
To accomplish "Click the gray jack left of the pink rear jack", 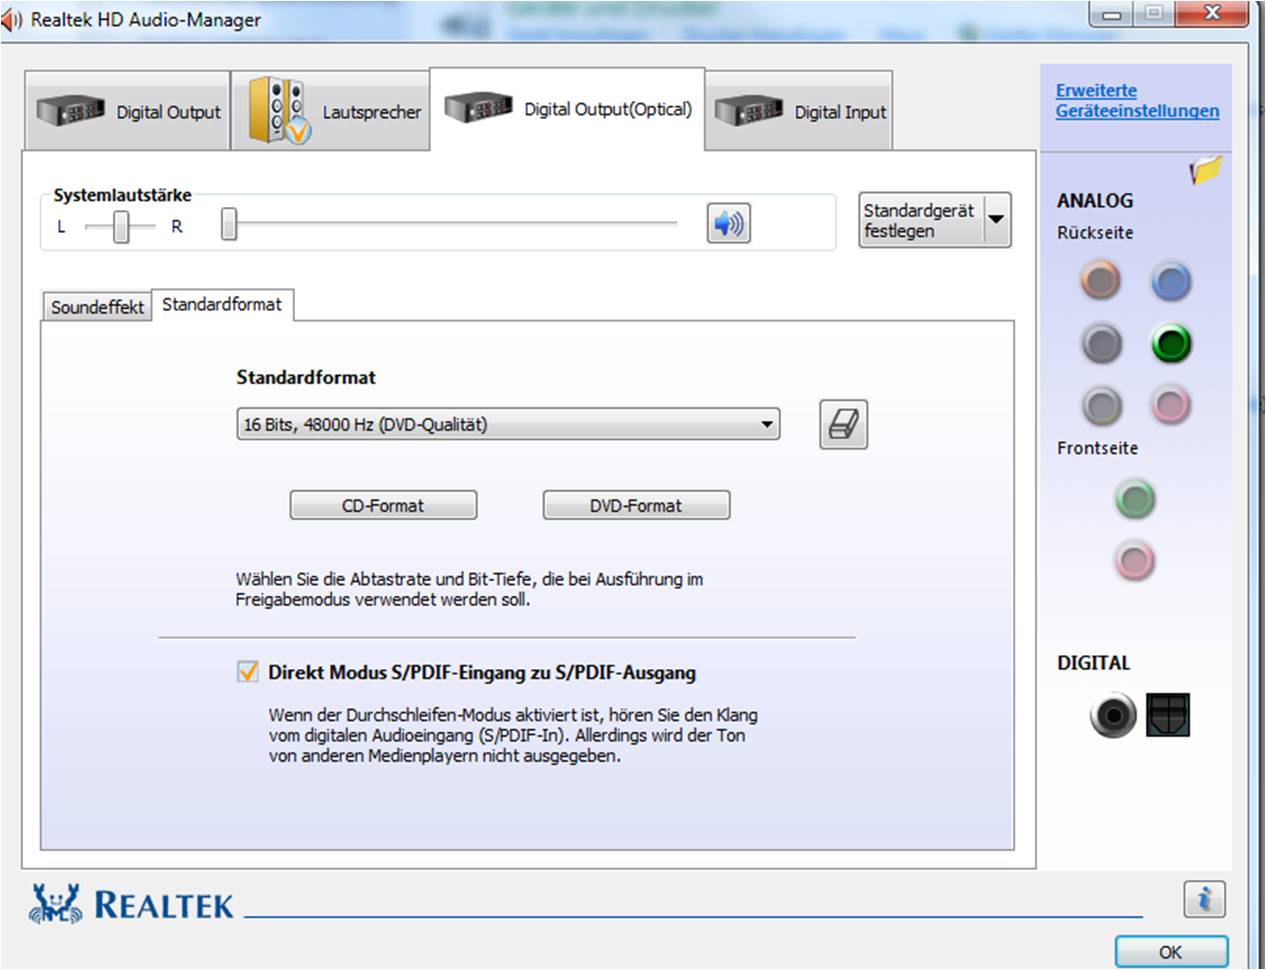I will [1100, 405].
